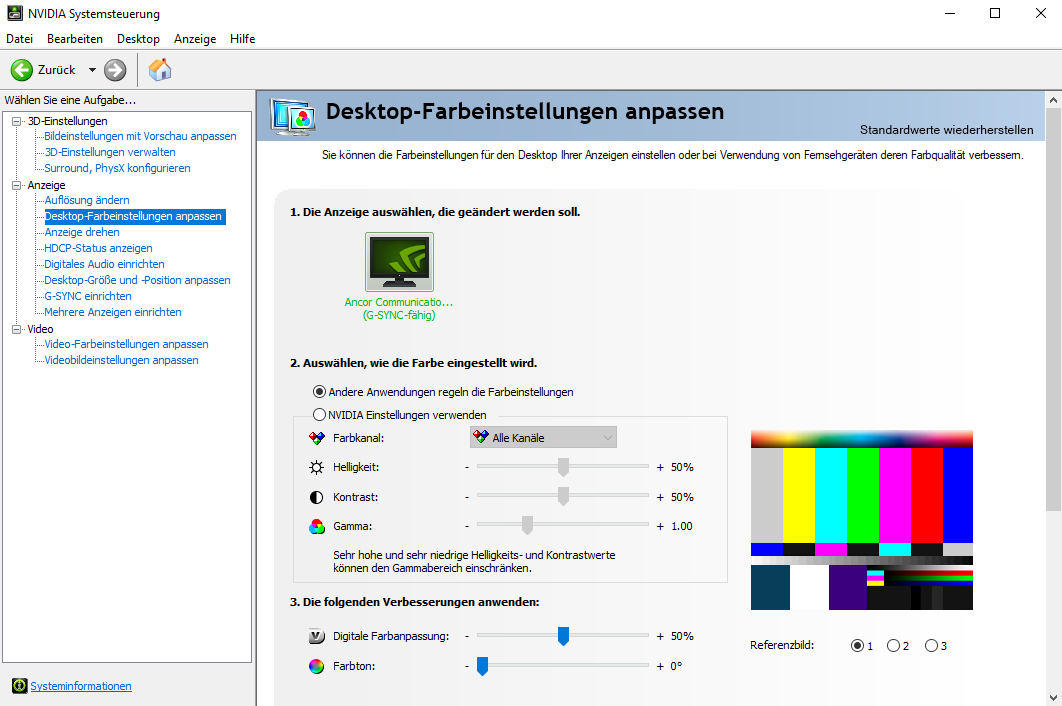Open the Datei menu
Screen dimensions: 1062x706
pos(20,39)
